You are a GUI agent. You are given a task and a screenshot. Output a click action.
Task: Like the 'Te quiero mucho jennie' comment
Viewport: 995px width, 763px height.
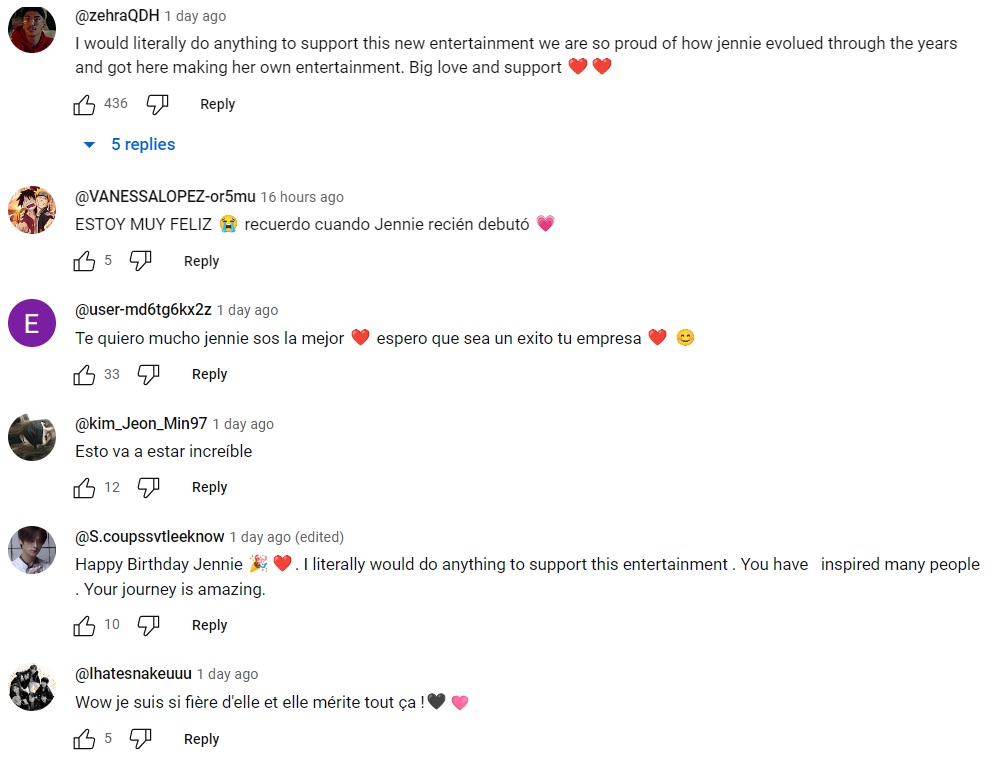85,374
